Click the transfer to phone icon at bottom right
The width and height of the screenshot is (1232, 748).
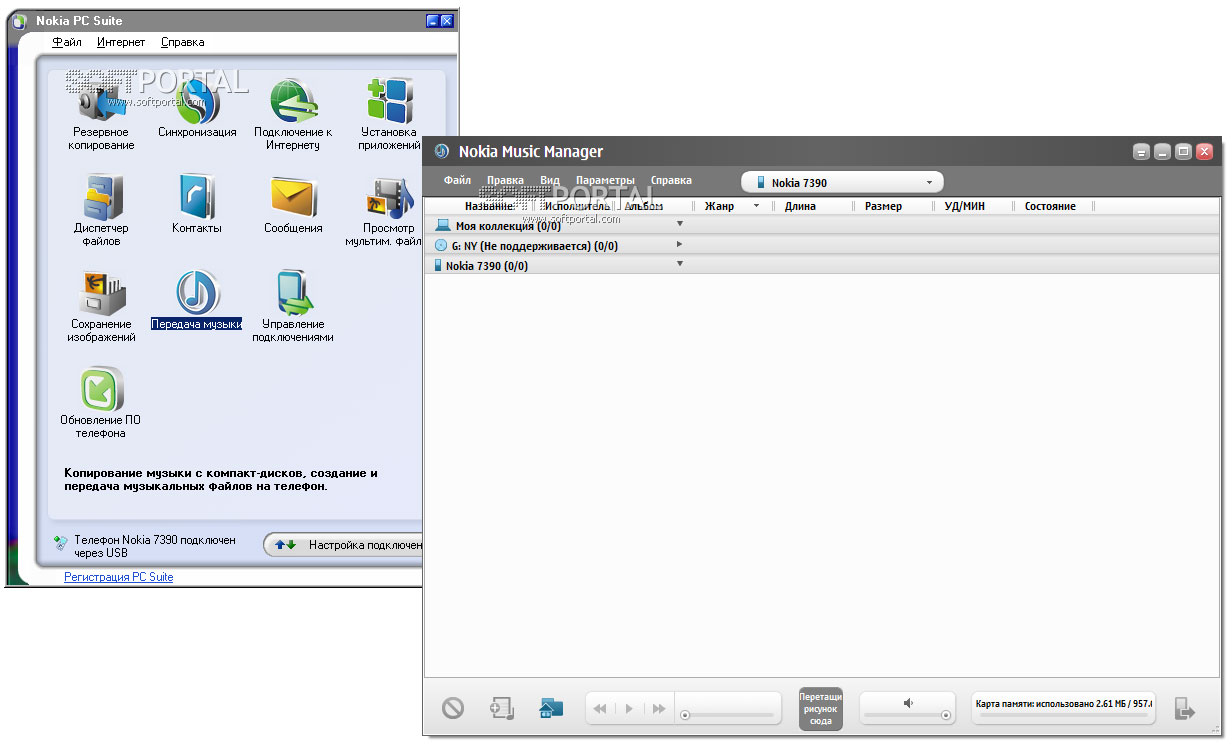(1185, 708)
